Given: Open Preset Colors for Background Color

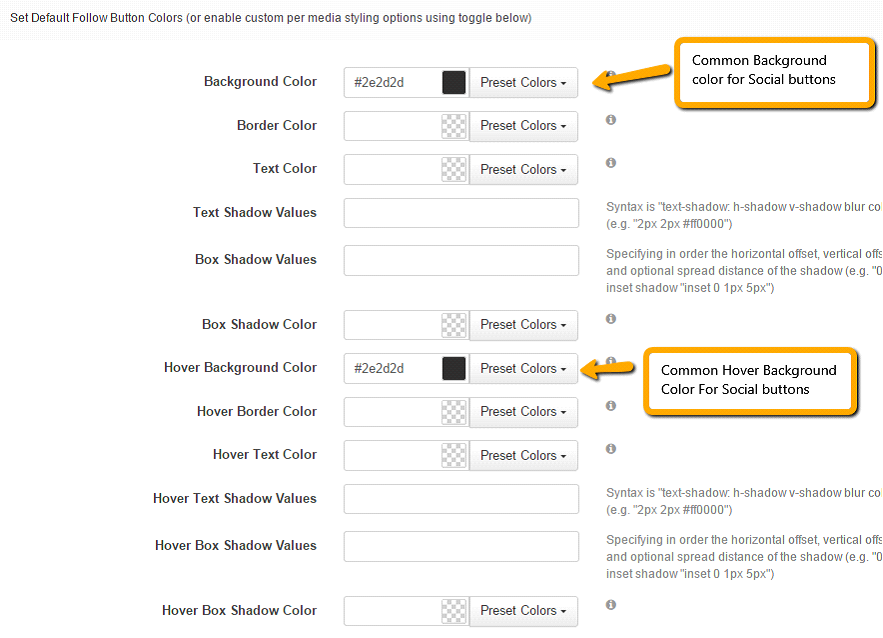Looking at the screenshot, I should pyautogui.click(x=523, y=82).
